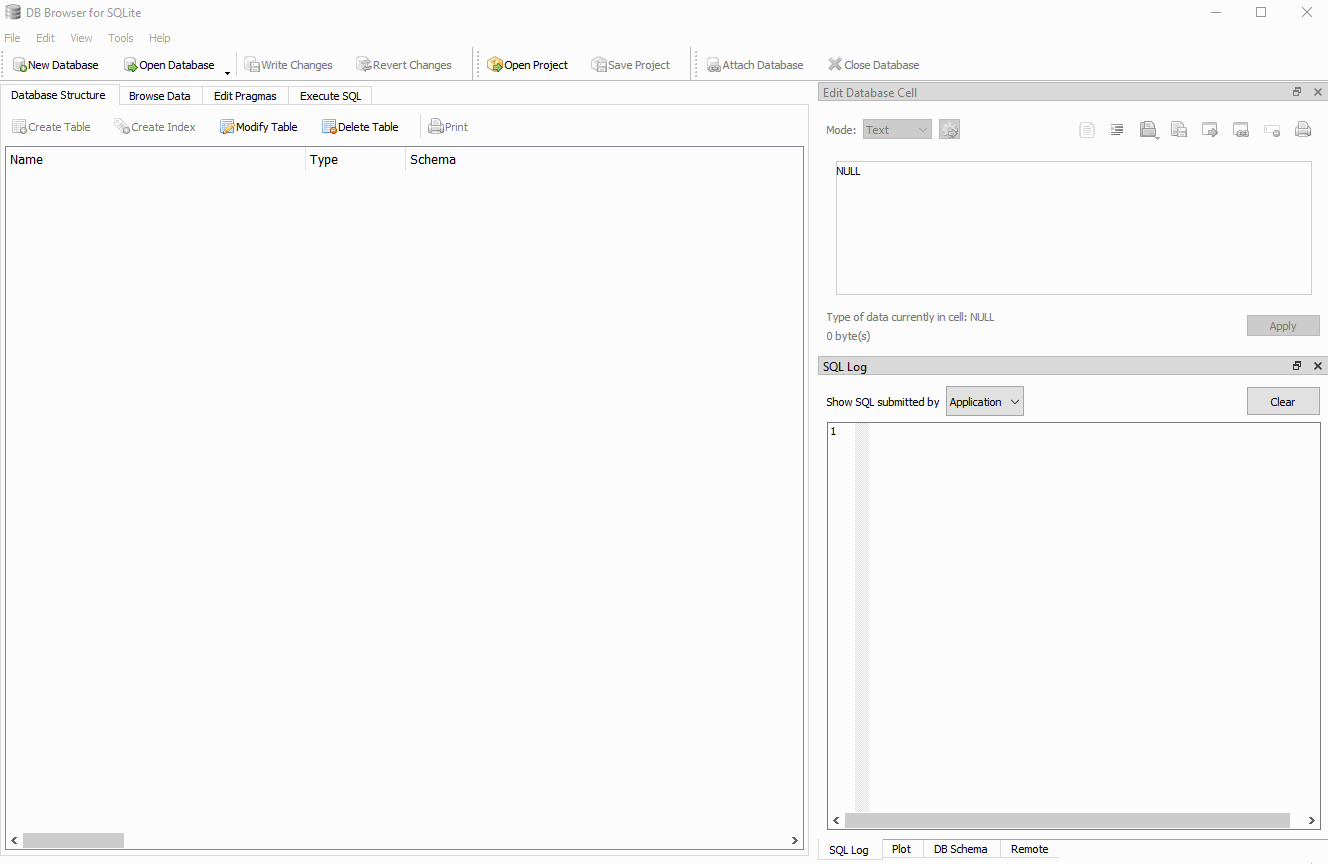Switch to the Database Structure tab
1328x864 pixels.
tap(59, 95)
